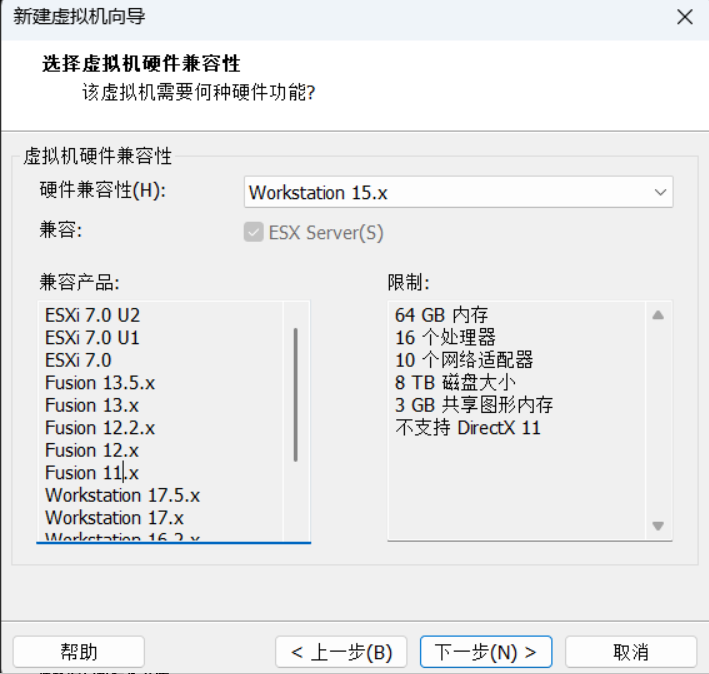Viewport: 709px width, 674px height.
Task: Click Fusion 12.x in compatible products
Action: 92,450
